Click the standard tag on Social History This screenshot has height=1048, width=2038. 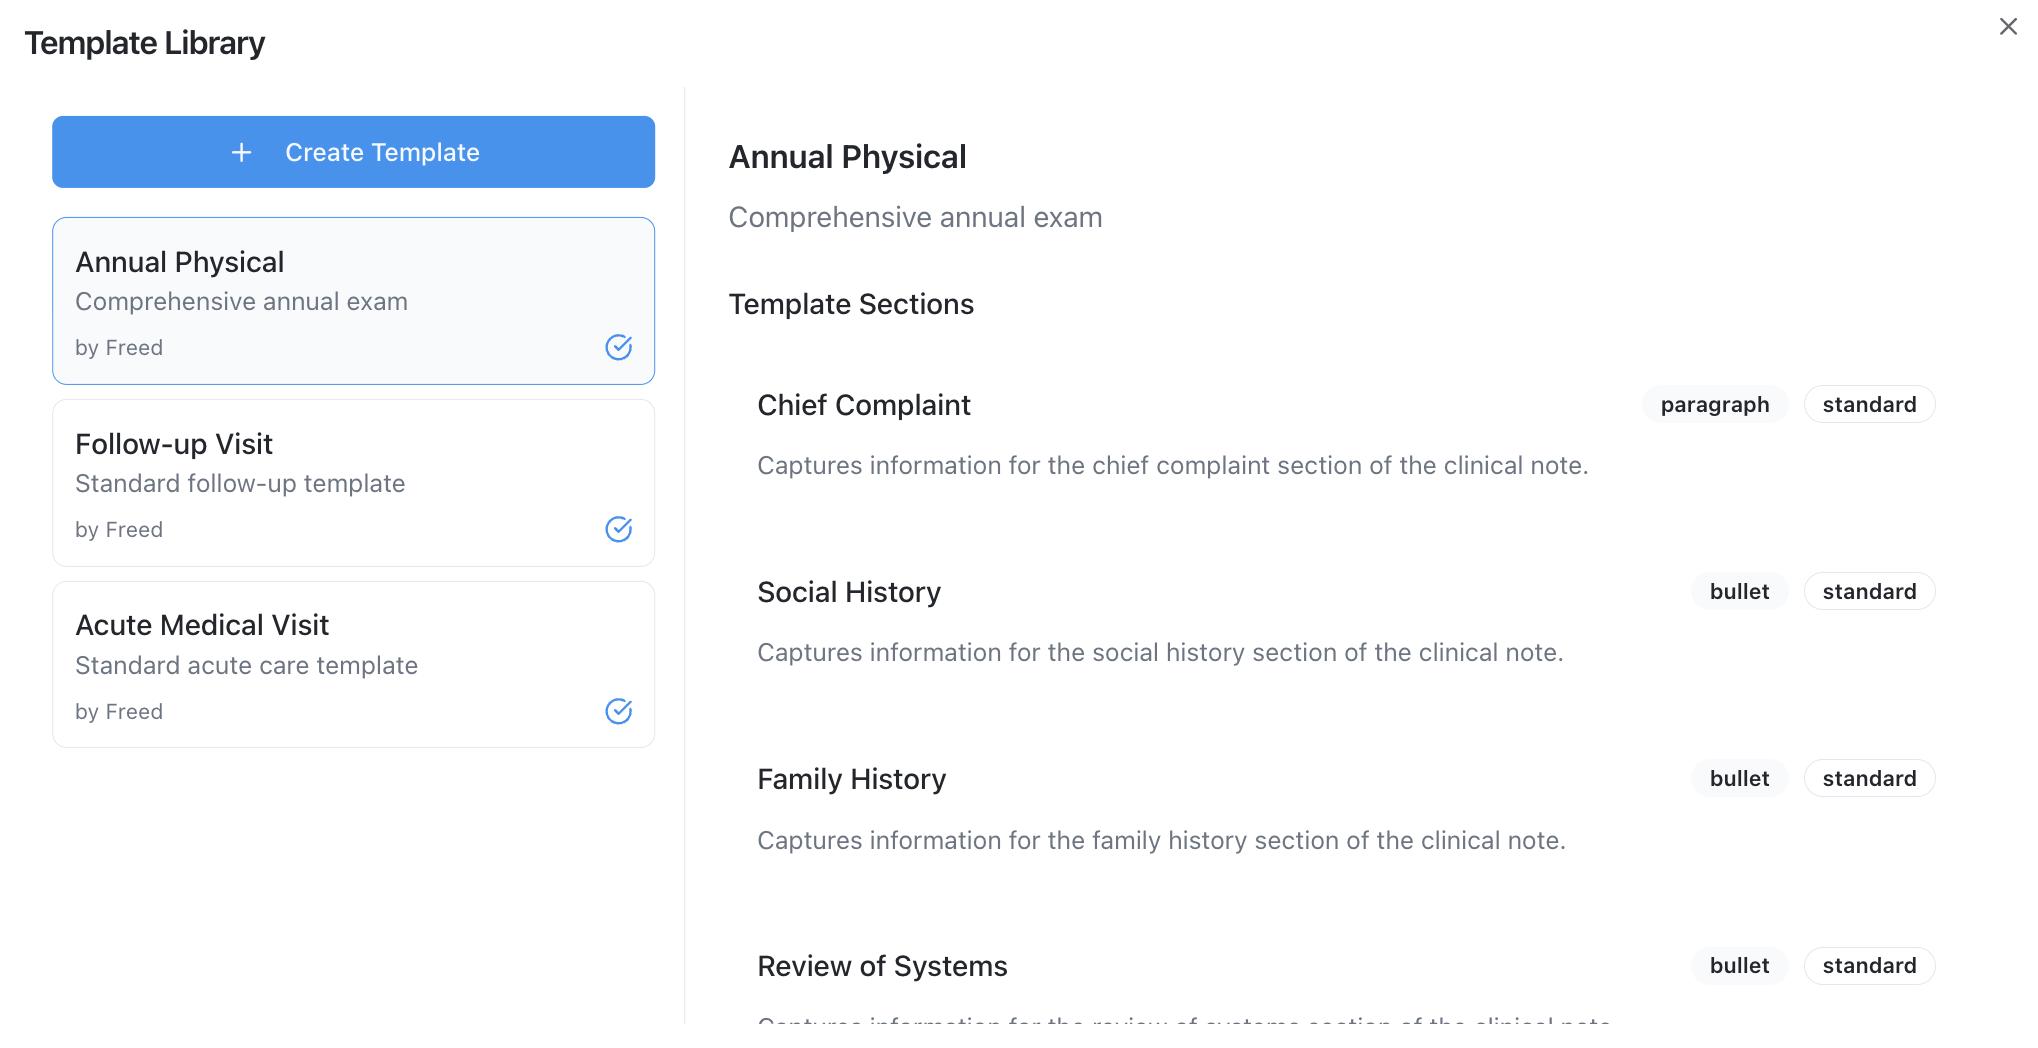coord(1869,592)
